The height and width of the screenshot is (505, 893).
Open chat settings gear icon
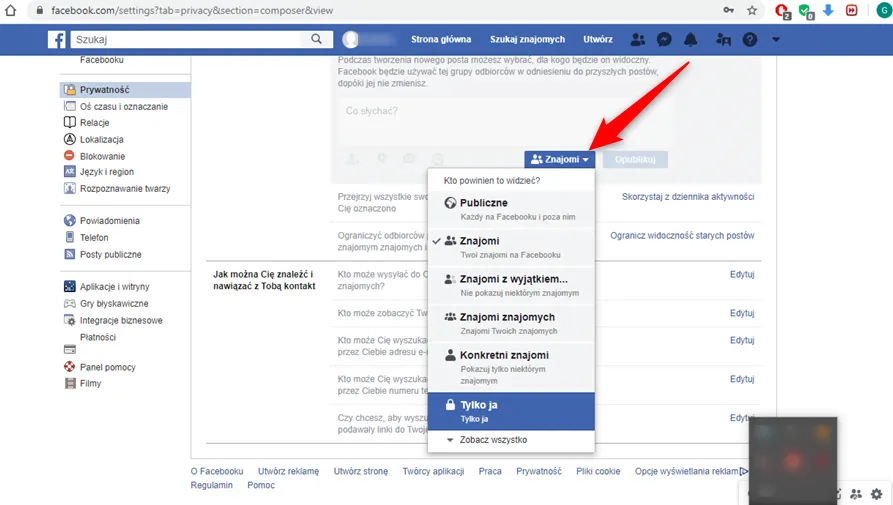877,494
